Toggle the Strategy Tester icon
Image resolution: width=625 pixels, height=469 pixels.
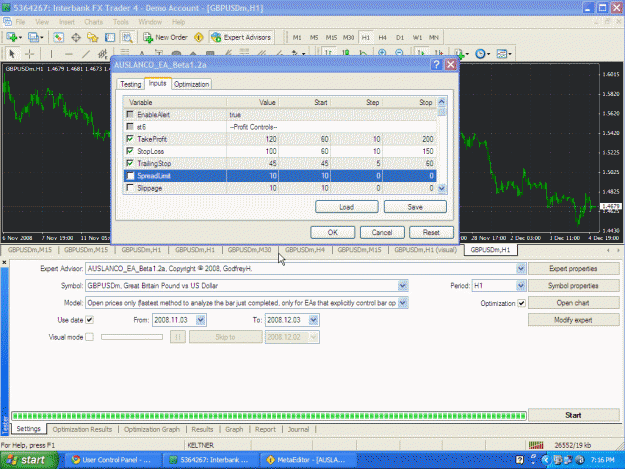127,37
